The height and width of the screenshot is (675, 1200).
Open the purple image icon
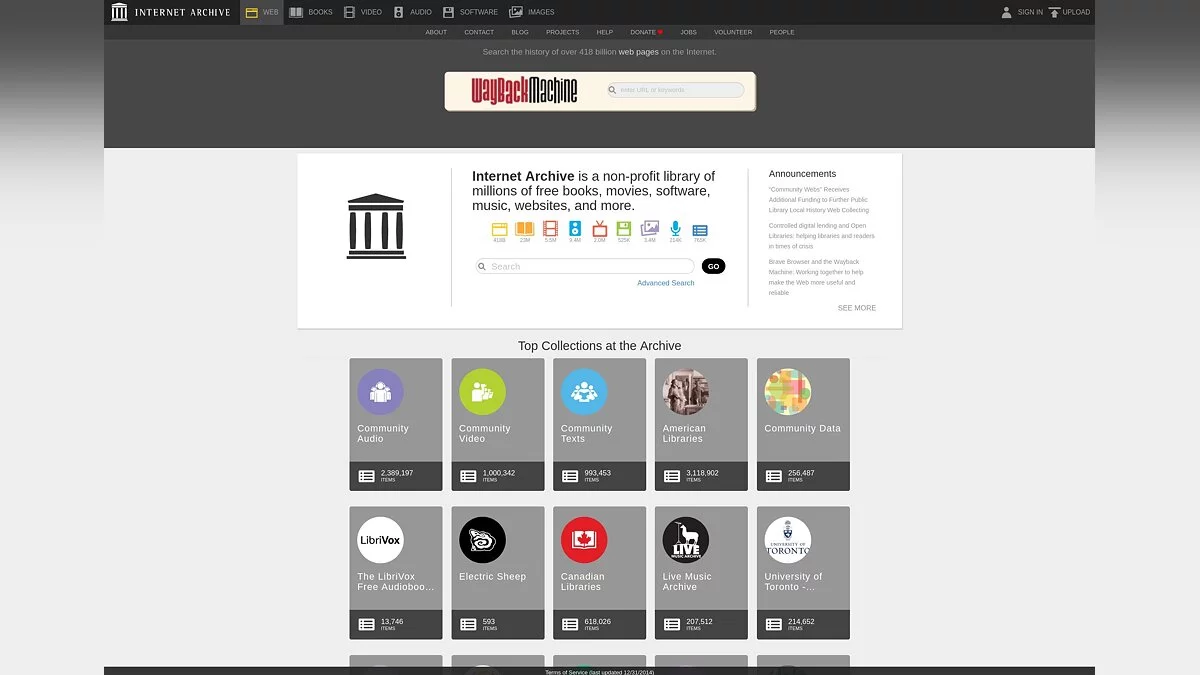click(650, 229)
